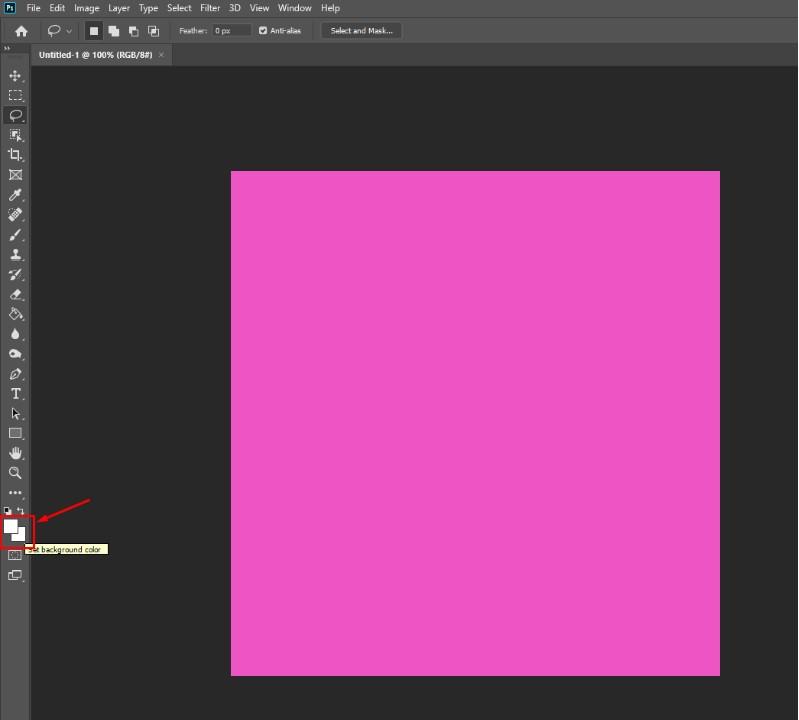Expand the toolbar with double arrows
Viewport: 799px width, 720px height.
coord(7,48)
